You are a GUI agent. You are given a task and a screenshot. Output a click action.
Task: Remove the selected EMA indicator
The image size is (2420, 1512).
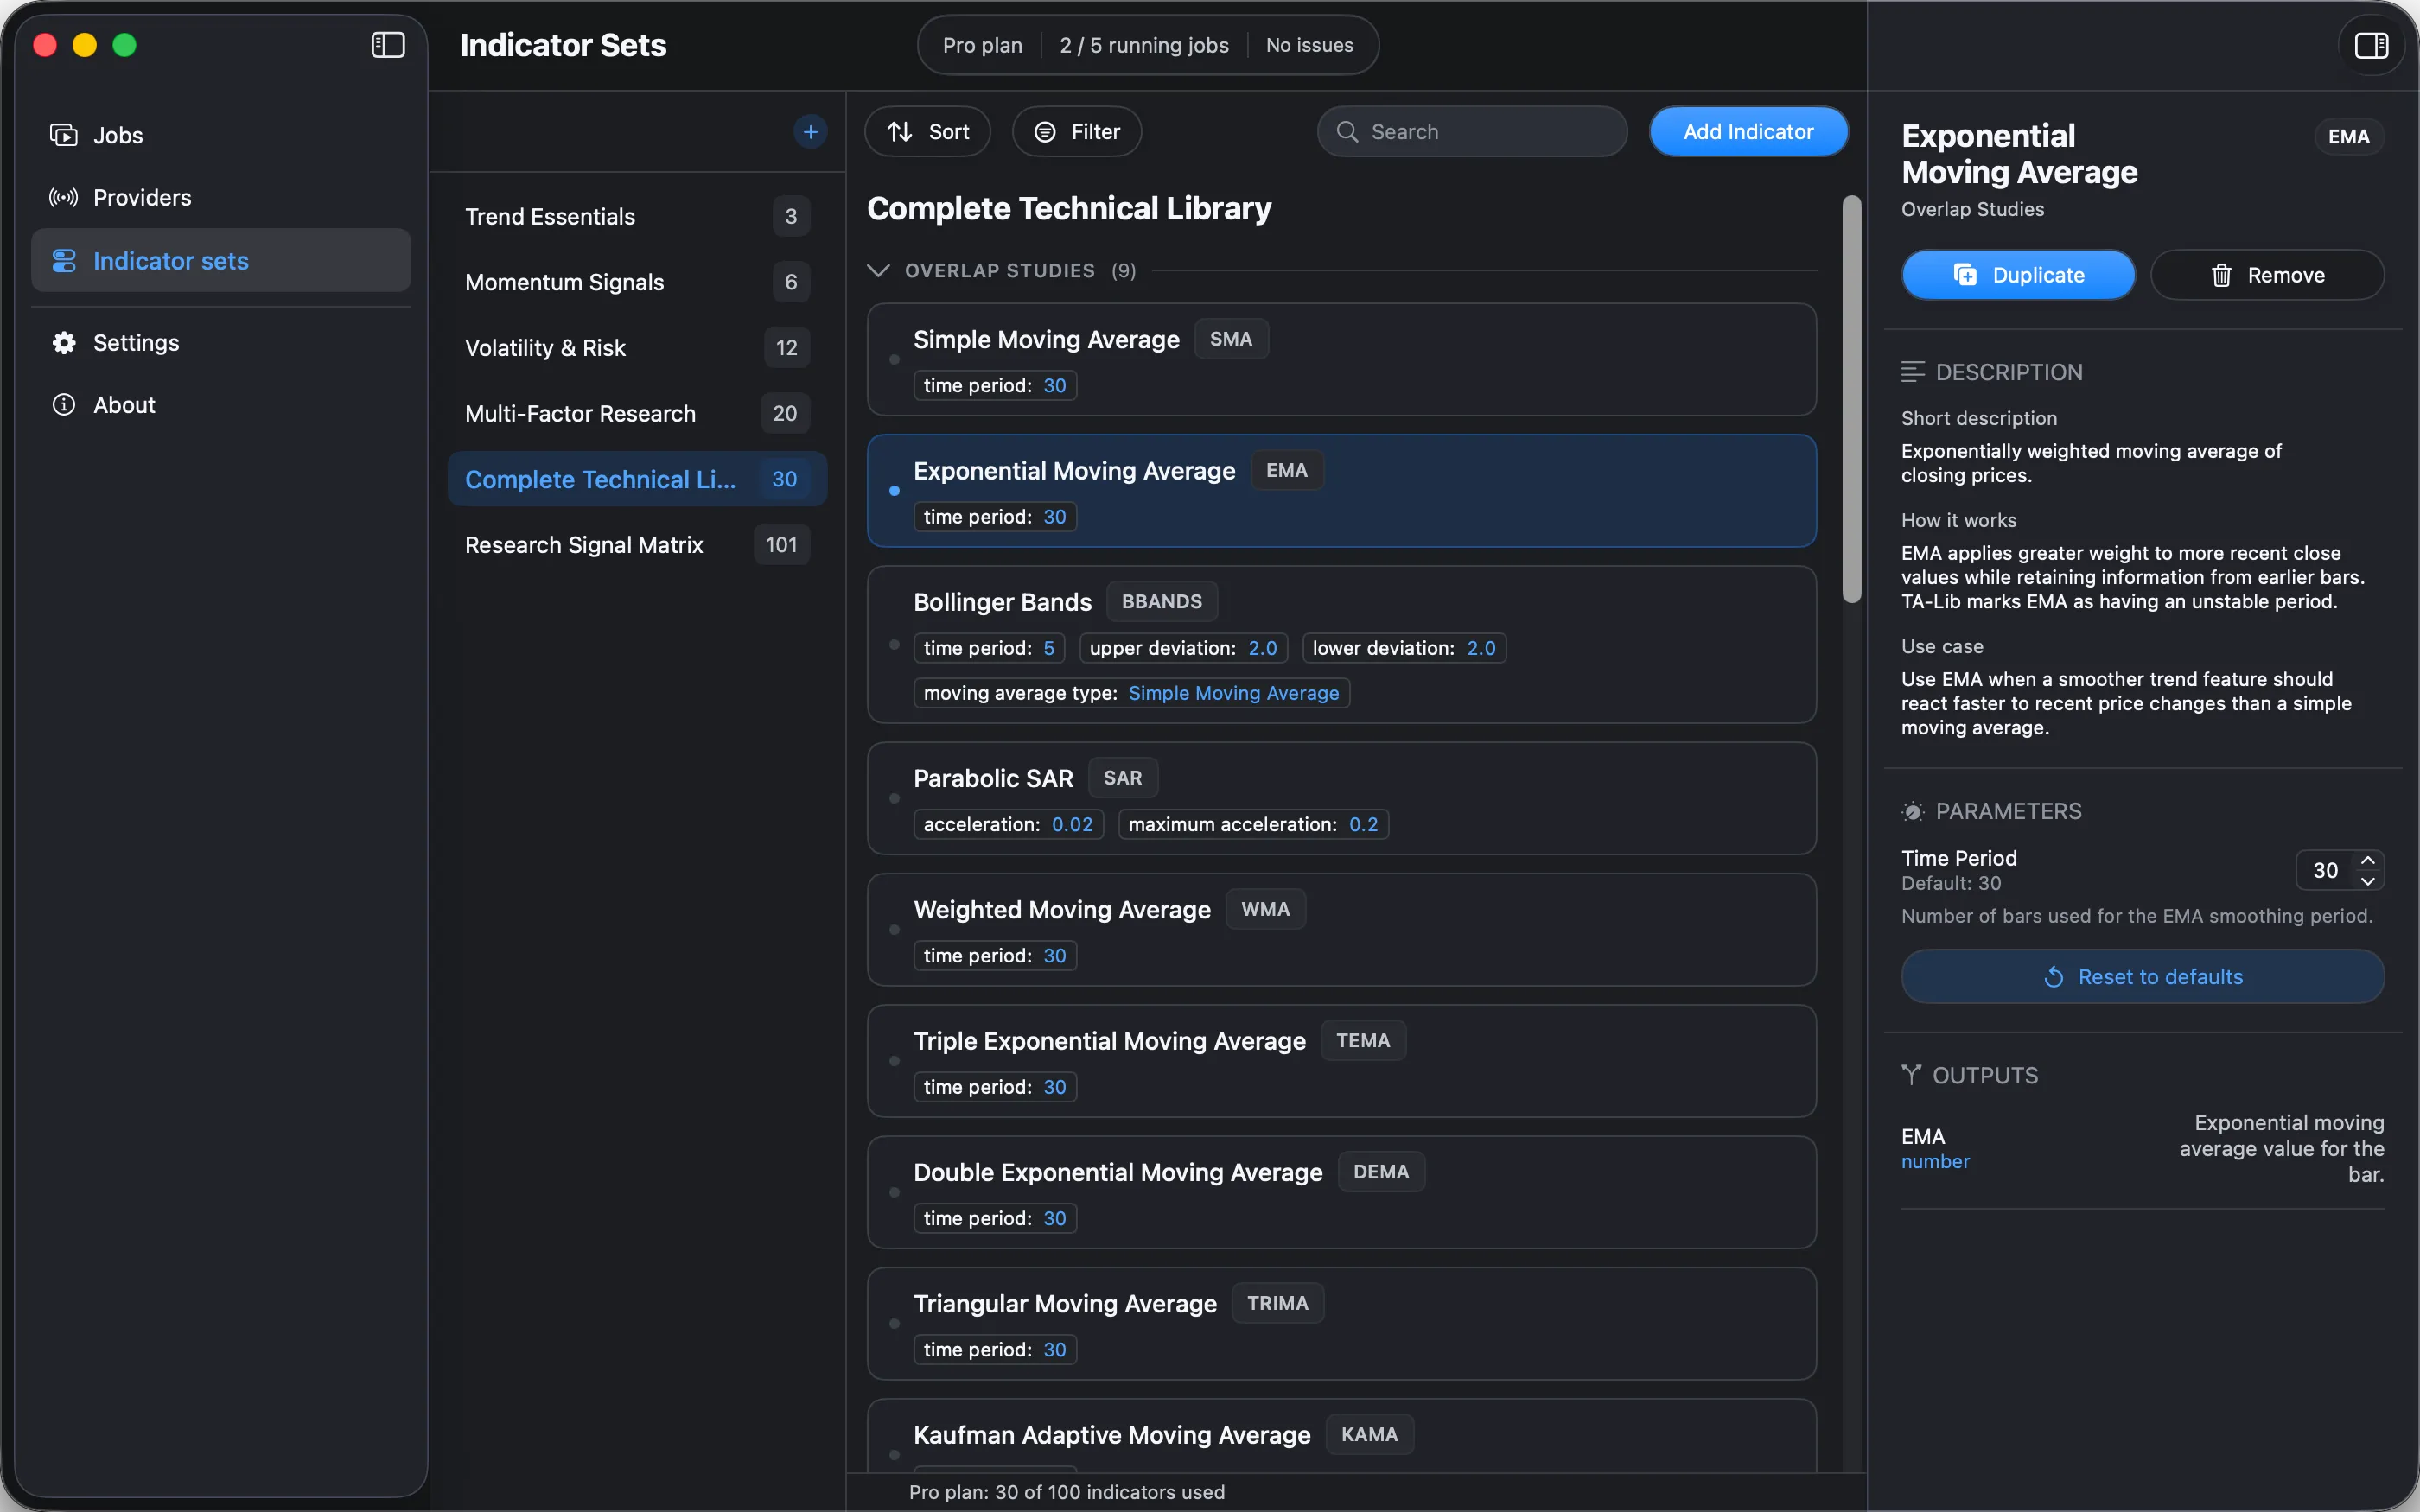coord(2267,275)
